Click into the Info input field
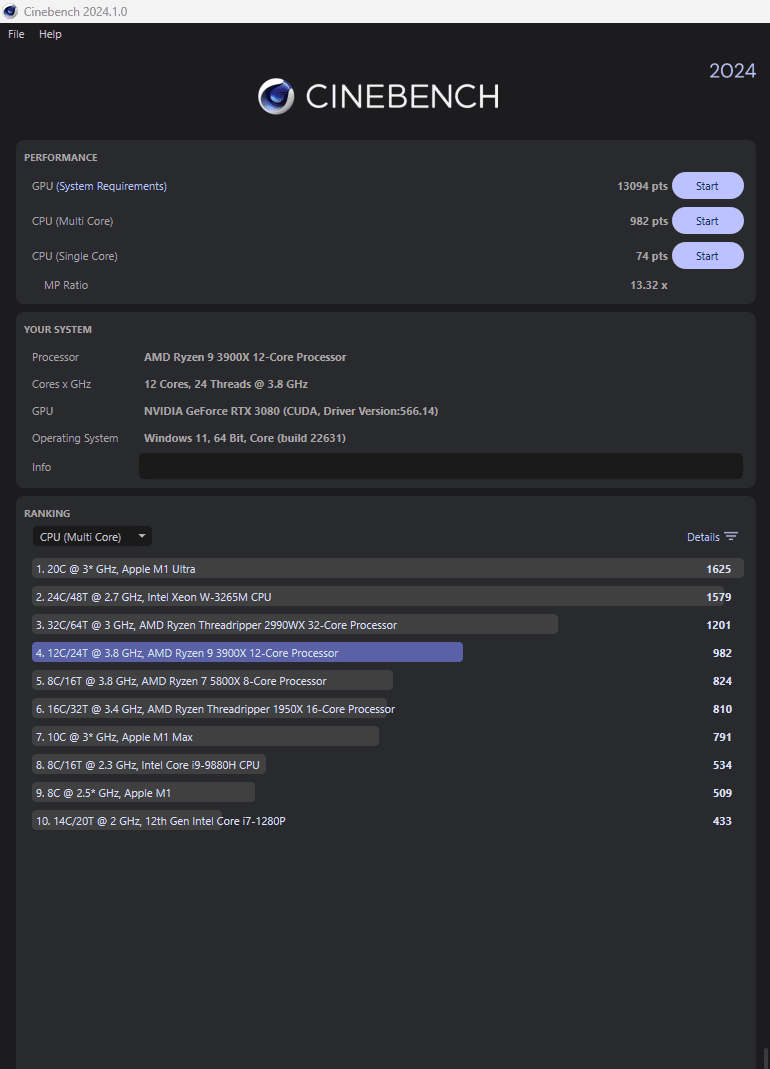Viewport: 770px width, 1069px height. tap(441, 466)
